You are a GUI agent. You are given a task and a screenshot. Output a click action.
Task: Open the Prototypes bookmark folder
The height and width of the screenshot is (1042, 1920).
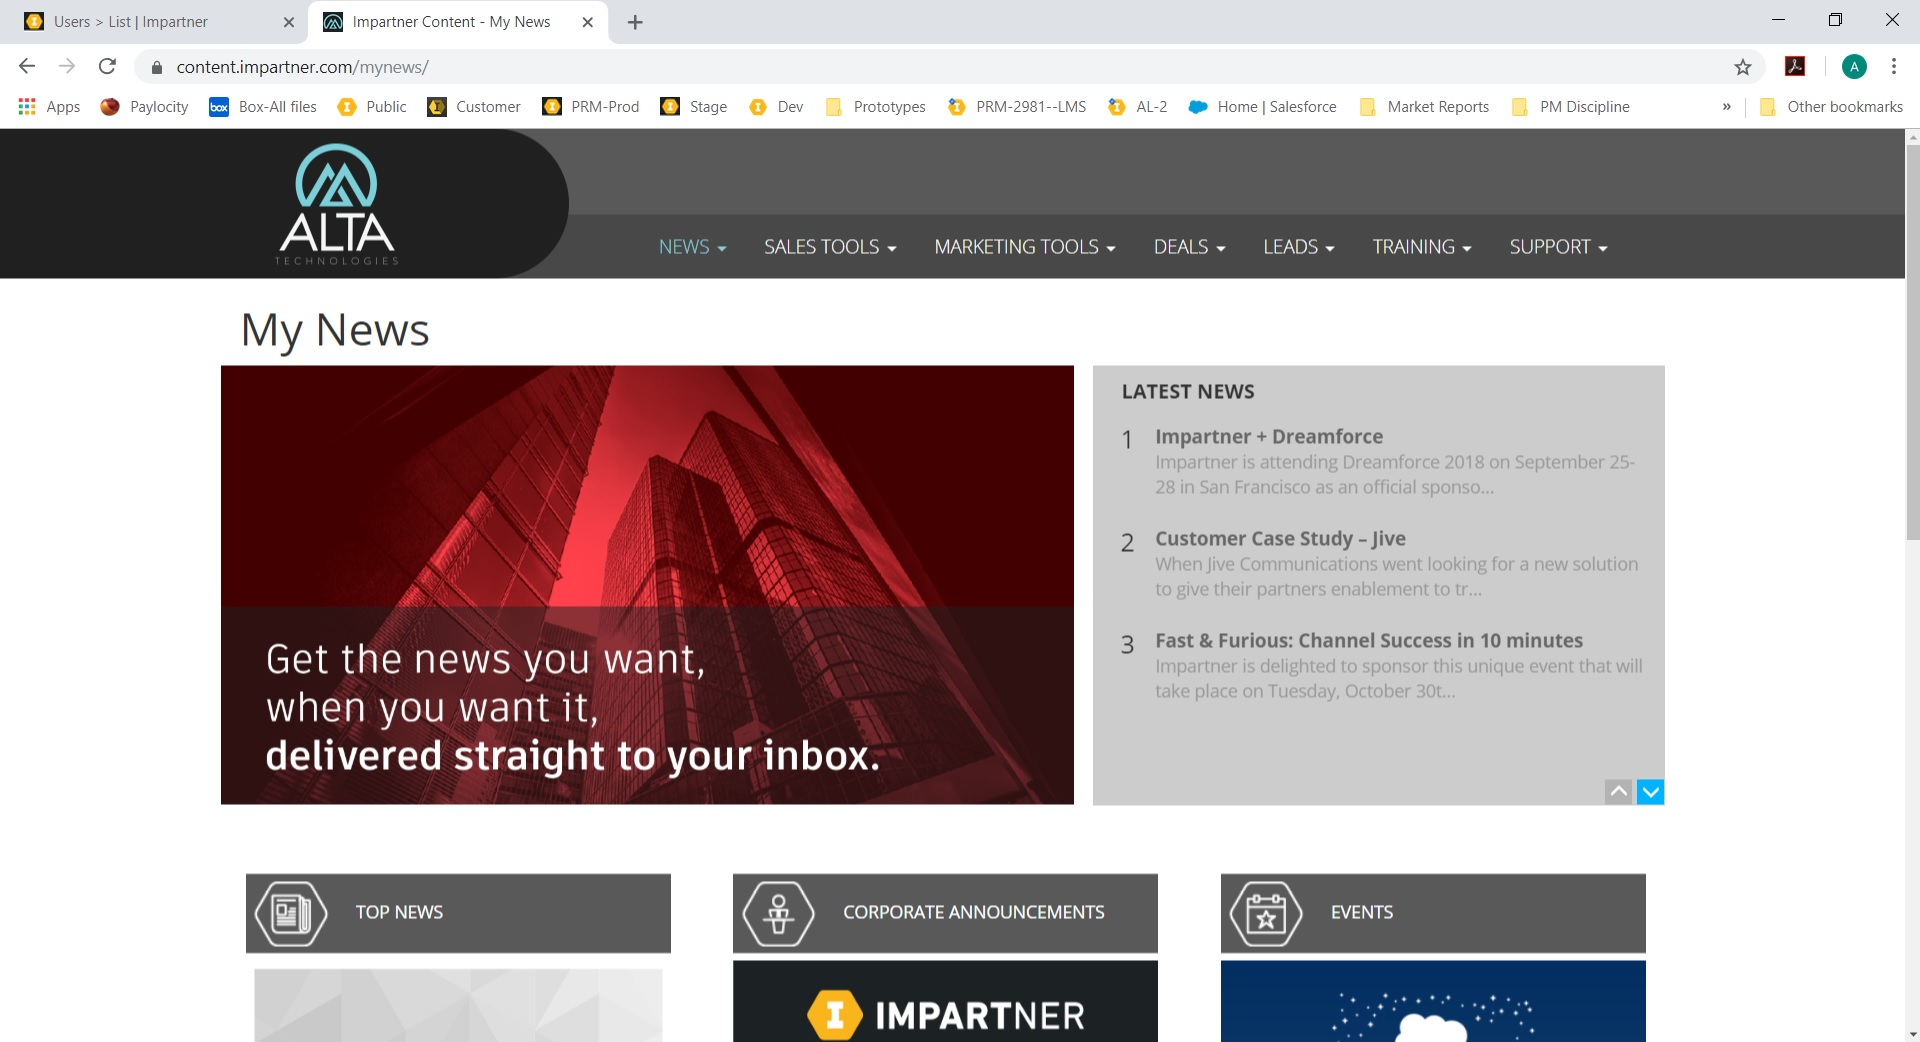pyautogui.click(x=876, y=107)
